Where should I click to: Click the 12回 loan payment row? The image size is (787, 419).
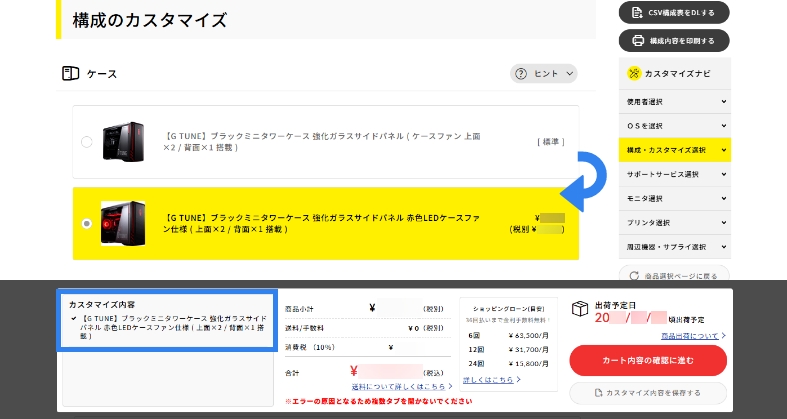(508, 349)
